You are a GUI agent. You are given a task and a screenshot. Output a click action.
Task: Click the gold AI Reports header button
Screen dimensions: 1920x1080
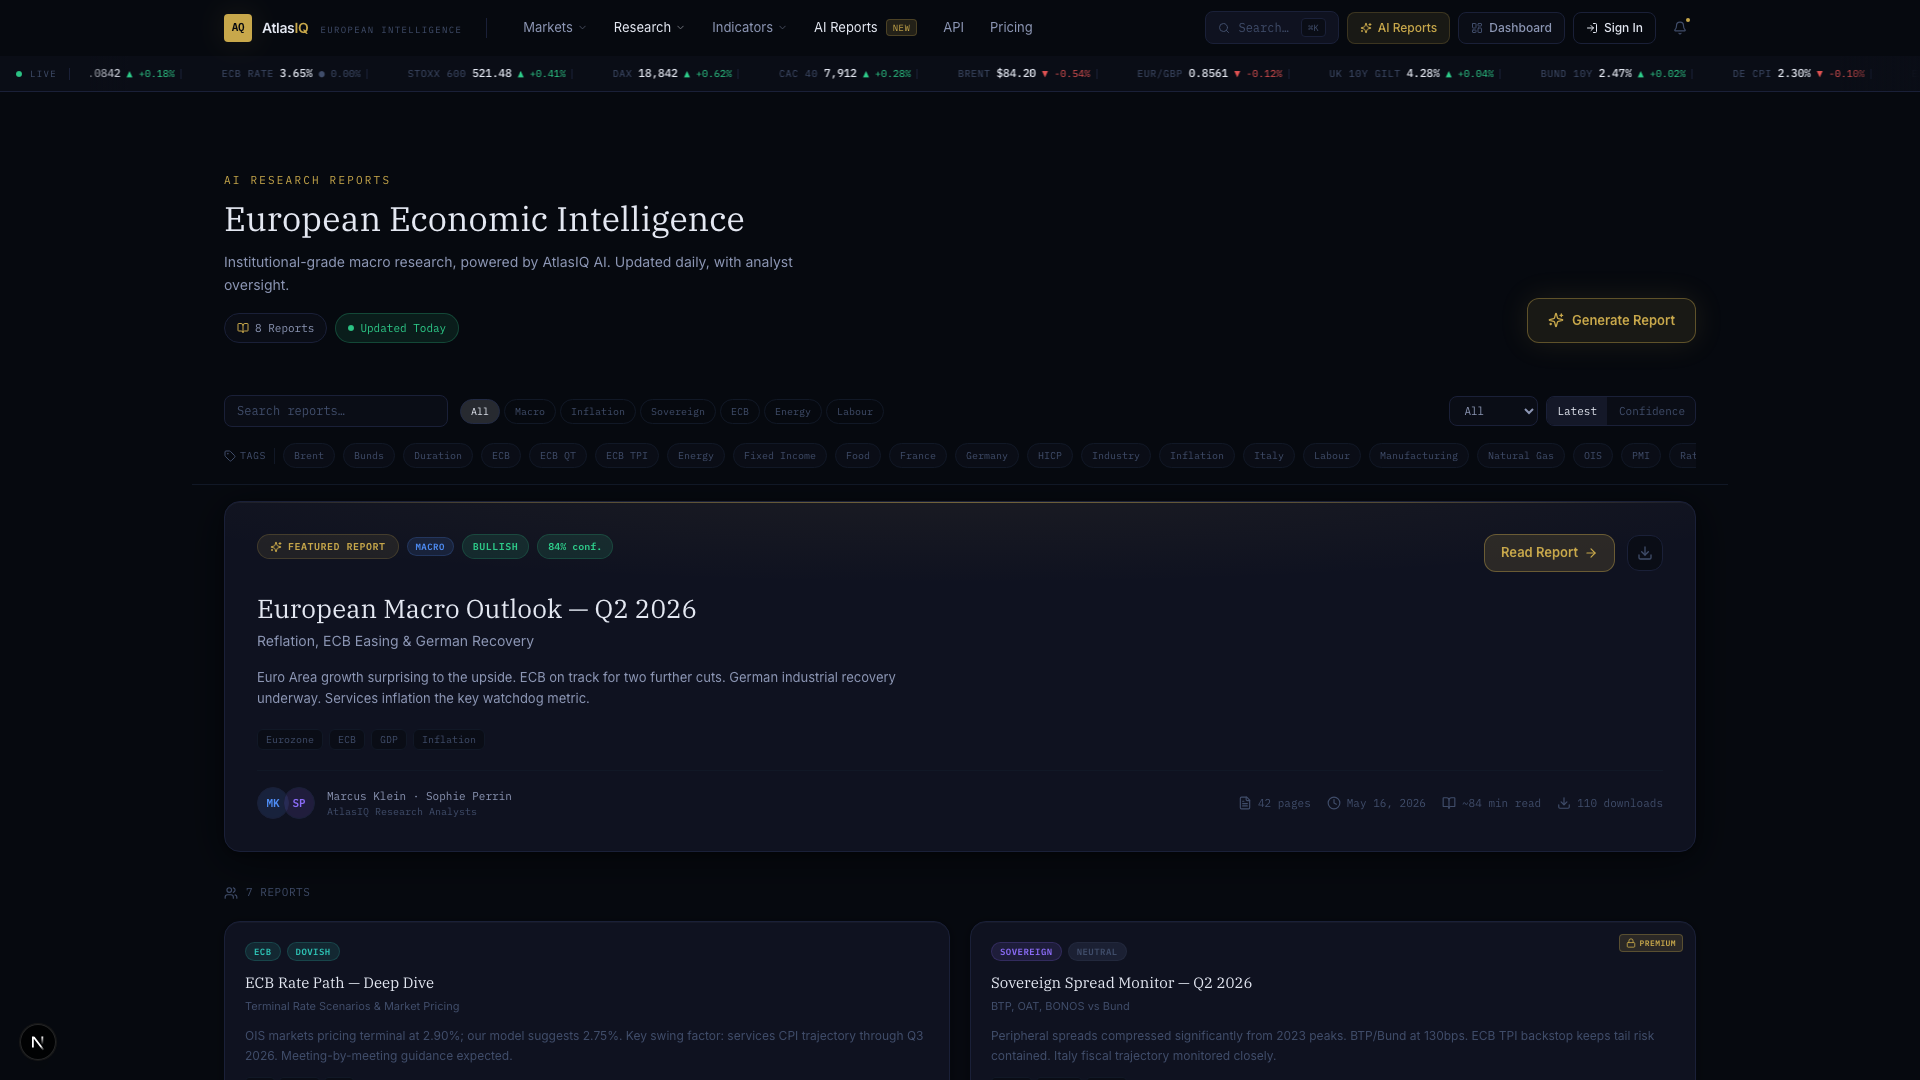pos(1398,28)
